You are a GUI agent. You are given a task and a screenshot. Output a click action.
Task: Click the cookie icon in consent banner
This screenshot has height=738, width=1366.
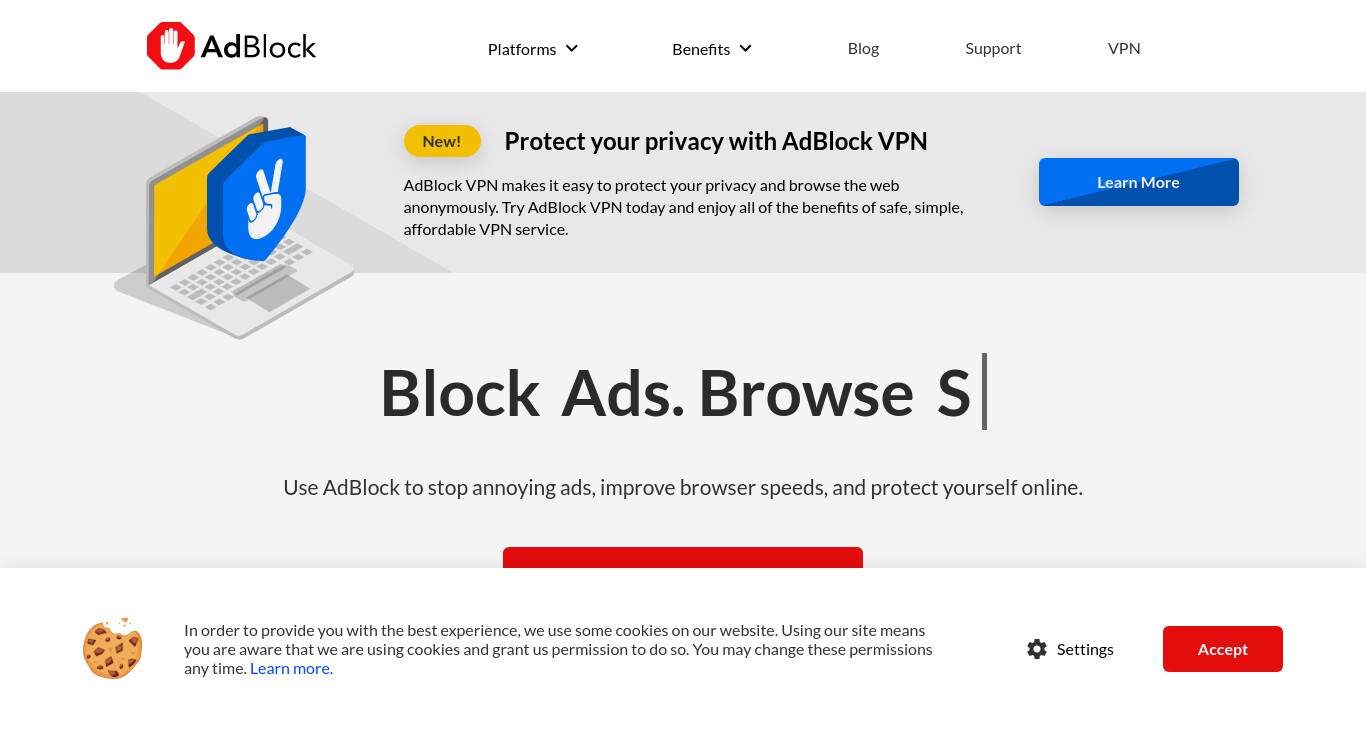coord(113,649)
